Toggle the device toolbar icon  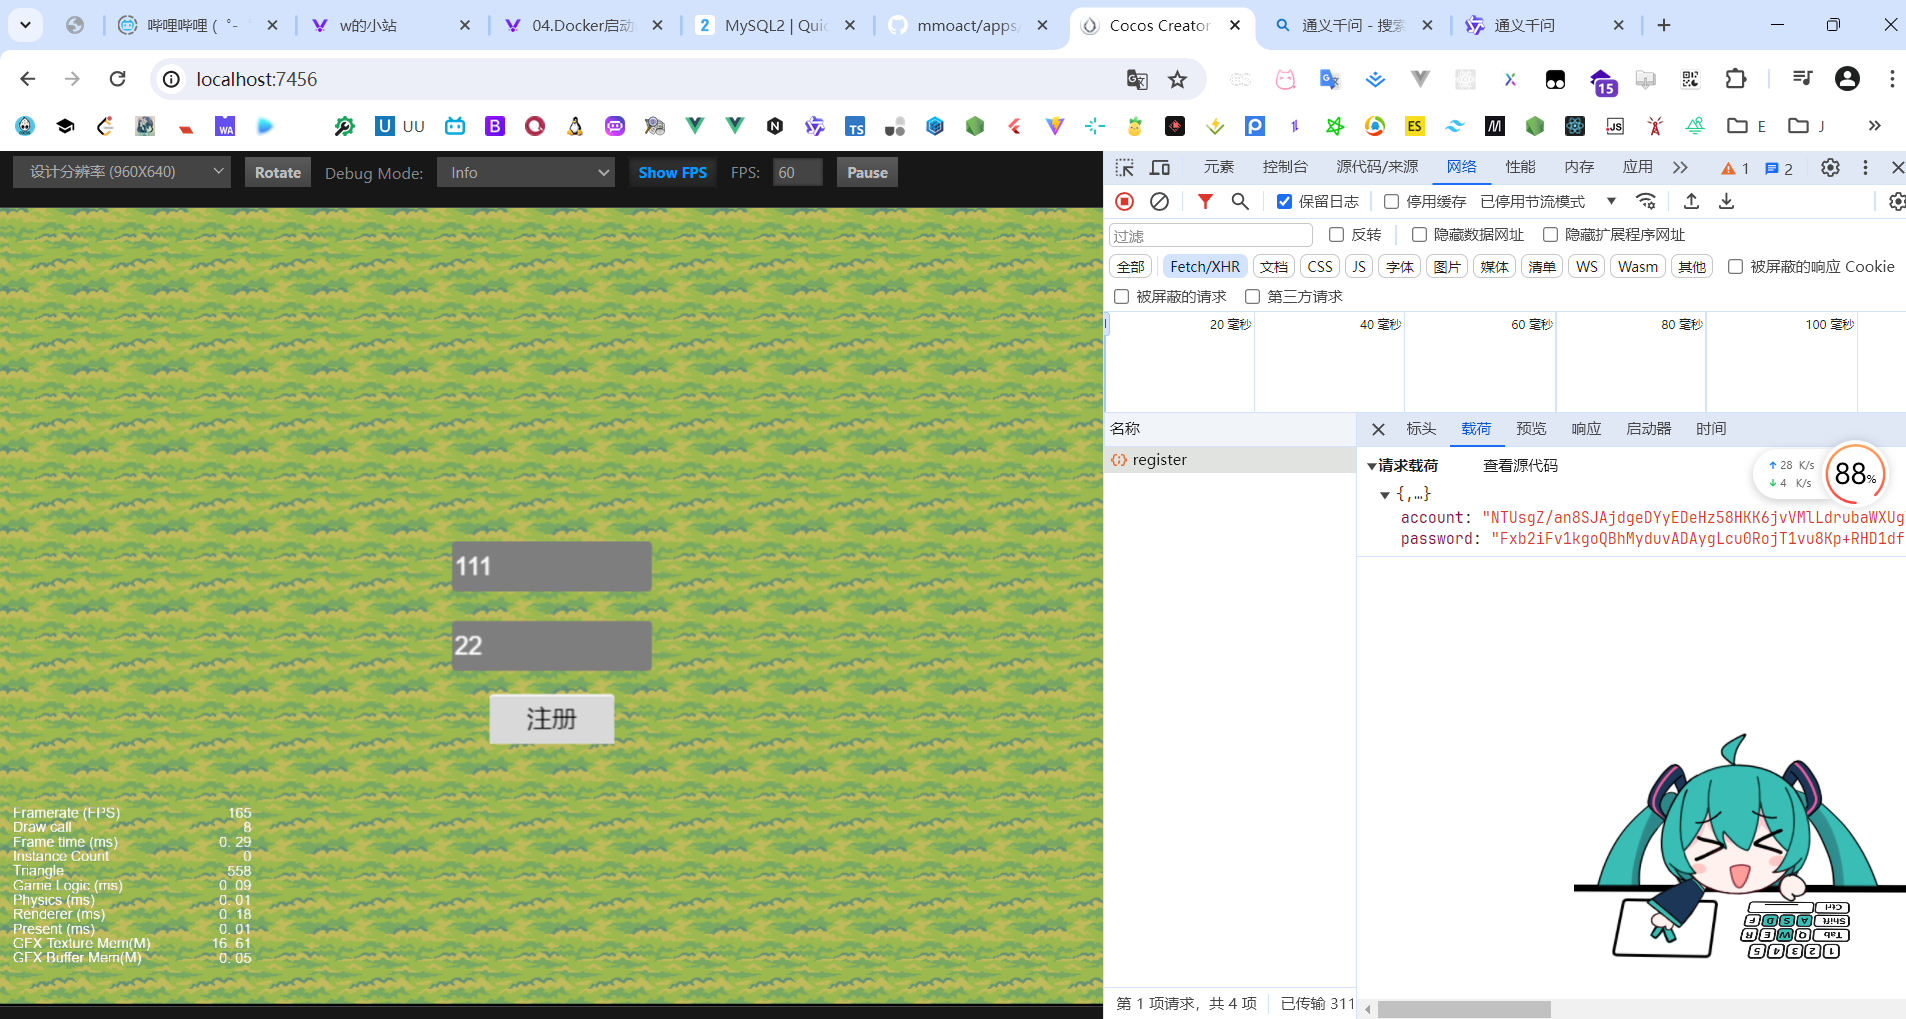(1160, 168)
